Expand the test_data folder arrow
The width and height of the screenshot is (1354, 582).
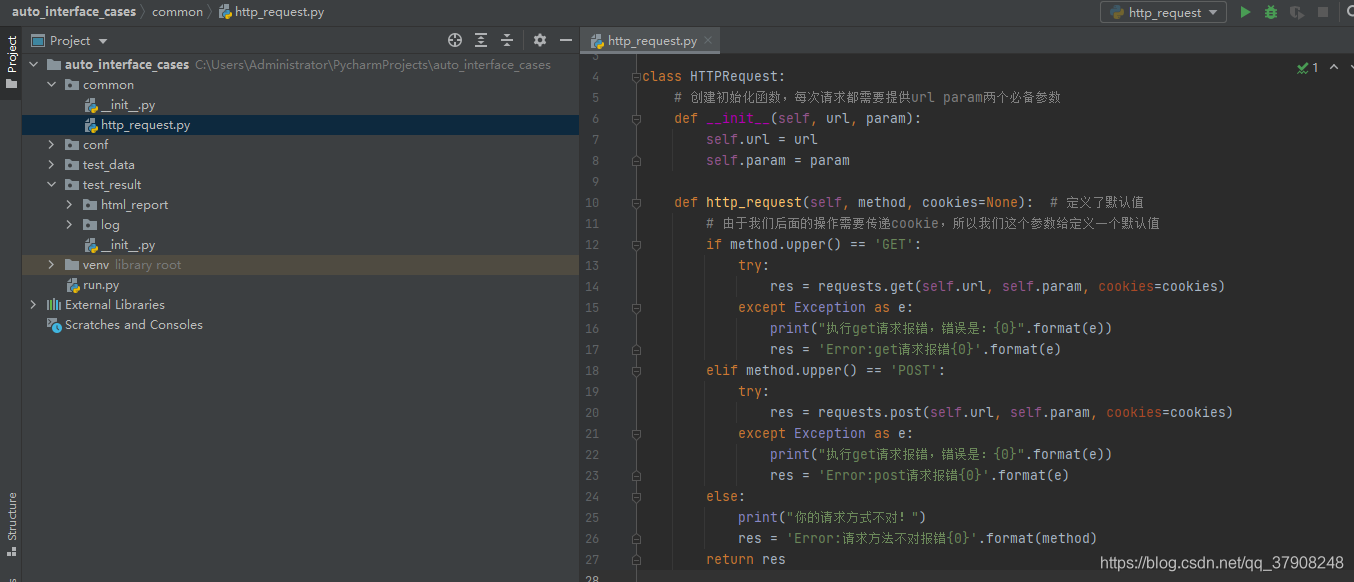(52, 165)
